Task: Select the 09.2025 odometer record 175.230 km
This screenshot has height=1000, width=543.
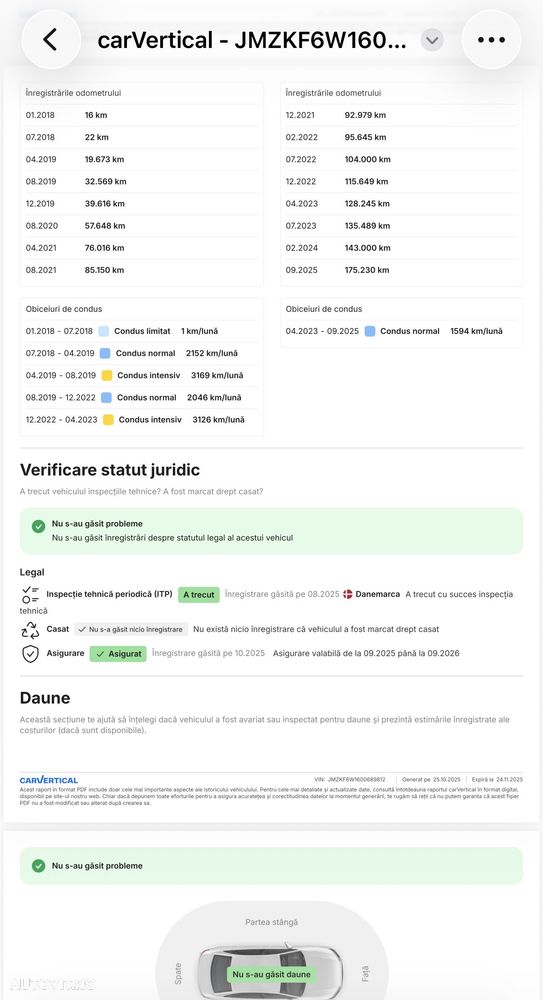Action: coord(401,270)
